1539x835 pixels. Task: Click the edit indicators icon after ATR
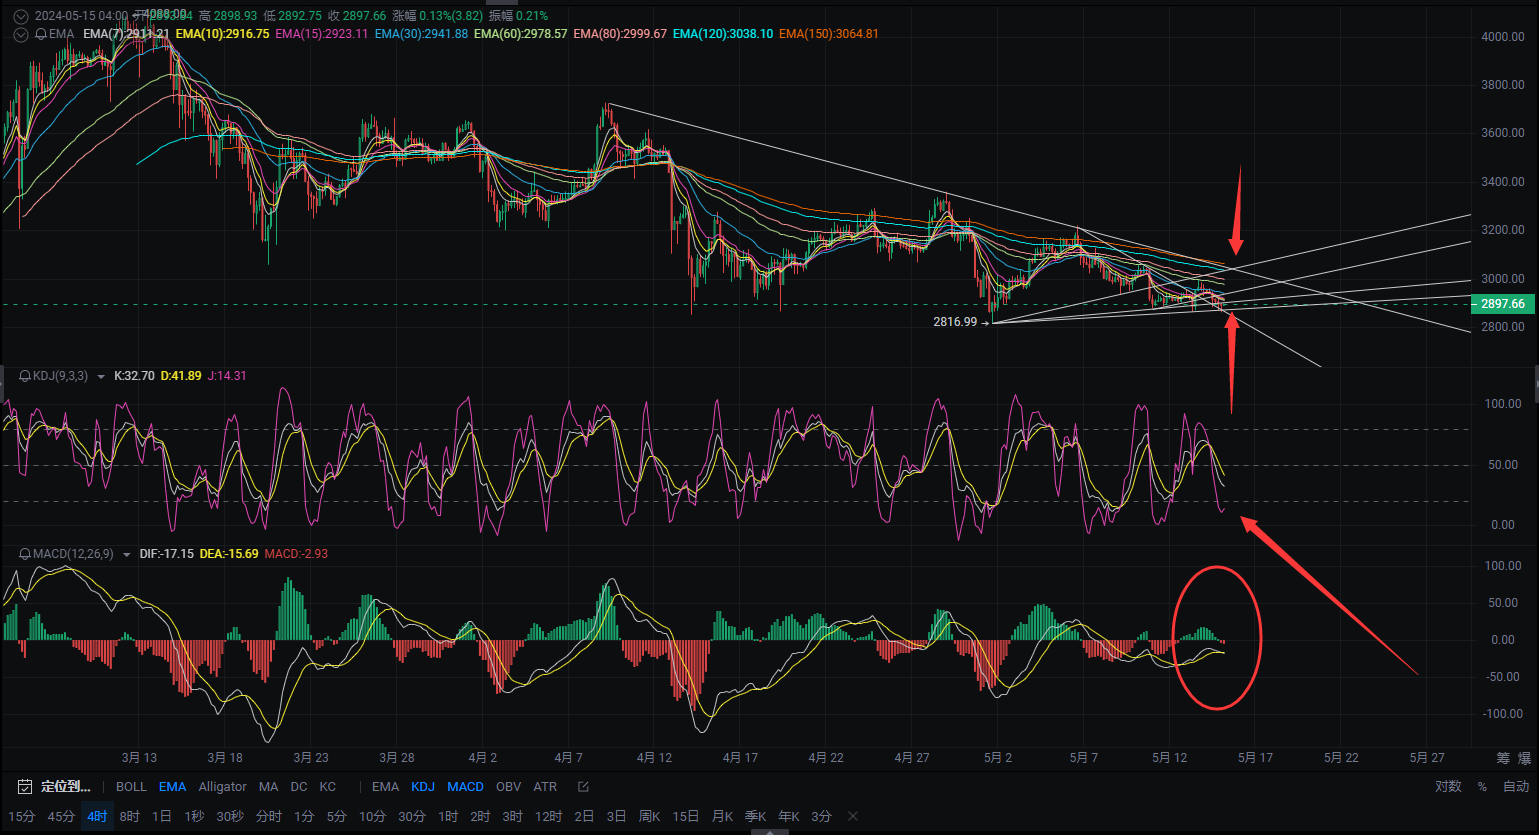click(584, 787)
